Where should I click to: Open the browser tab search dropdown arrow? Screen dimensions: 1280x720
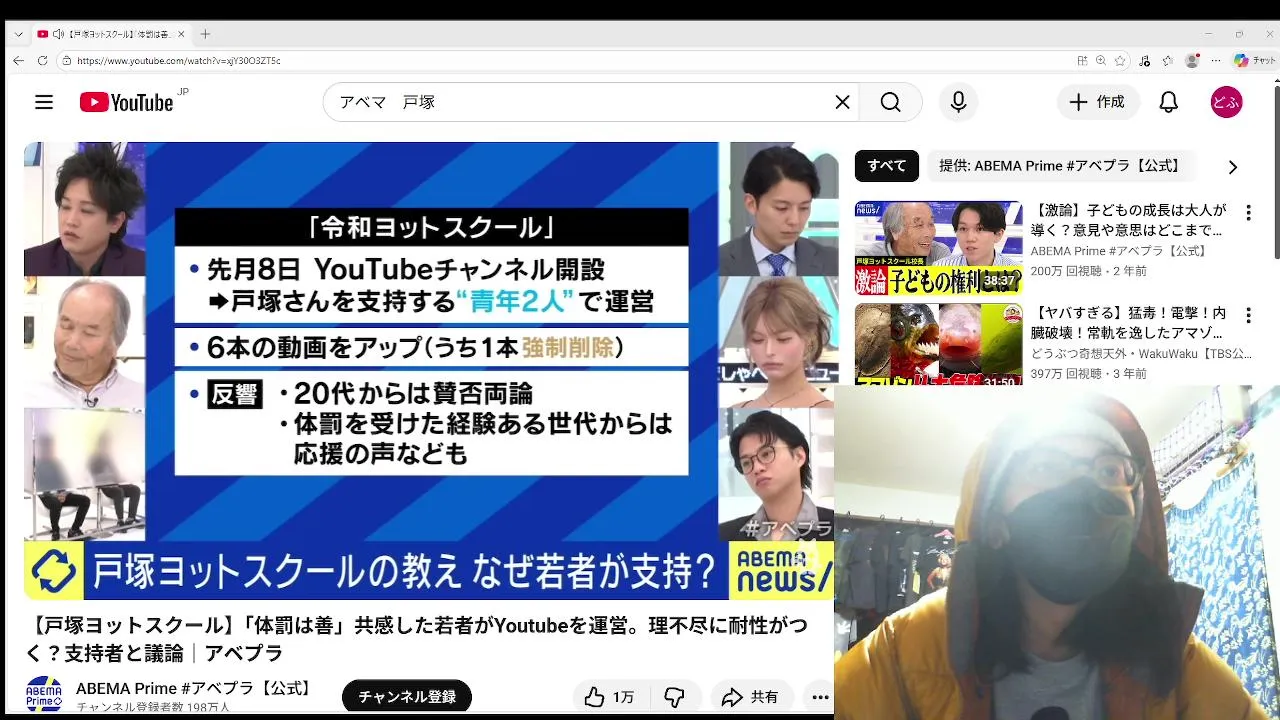click(18, 34)
